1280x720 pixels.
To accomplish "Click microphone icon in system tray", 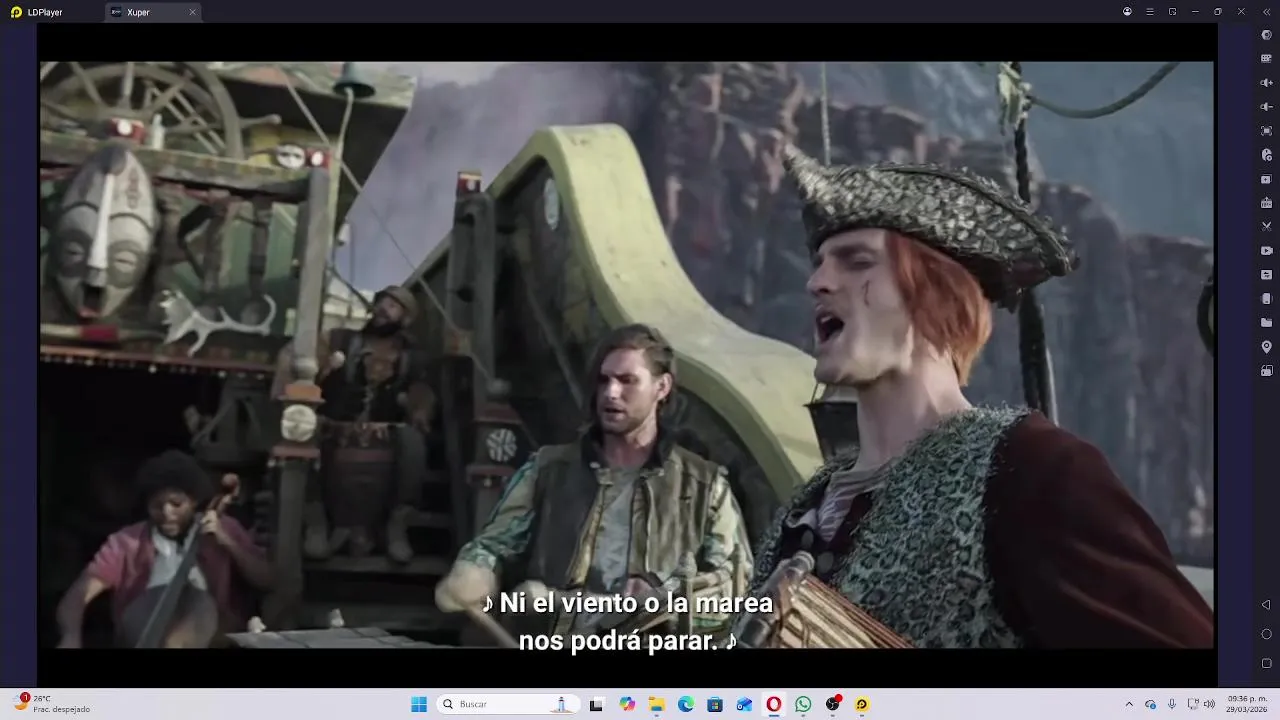I will click(x=1172, y=704).
